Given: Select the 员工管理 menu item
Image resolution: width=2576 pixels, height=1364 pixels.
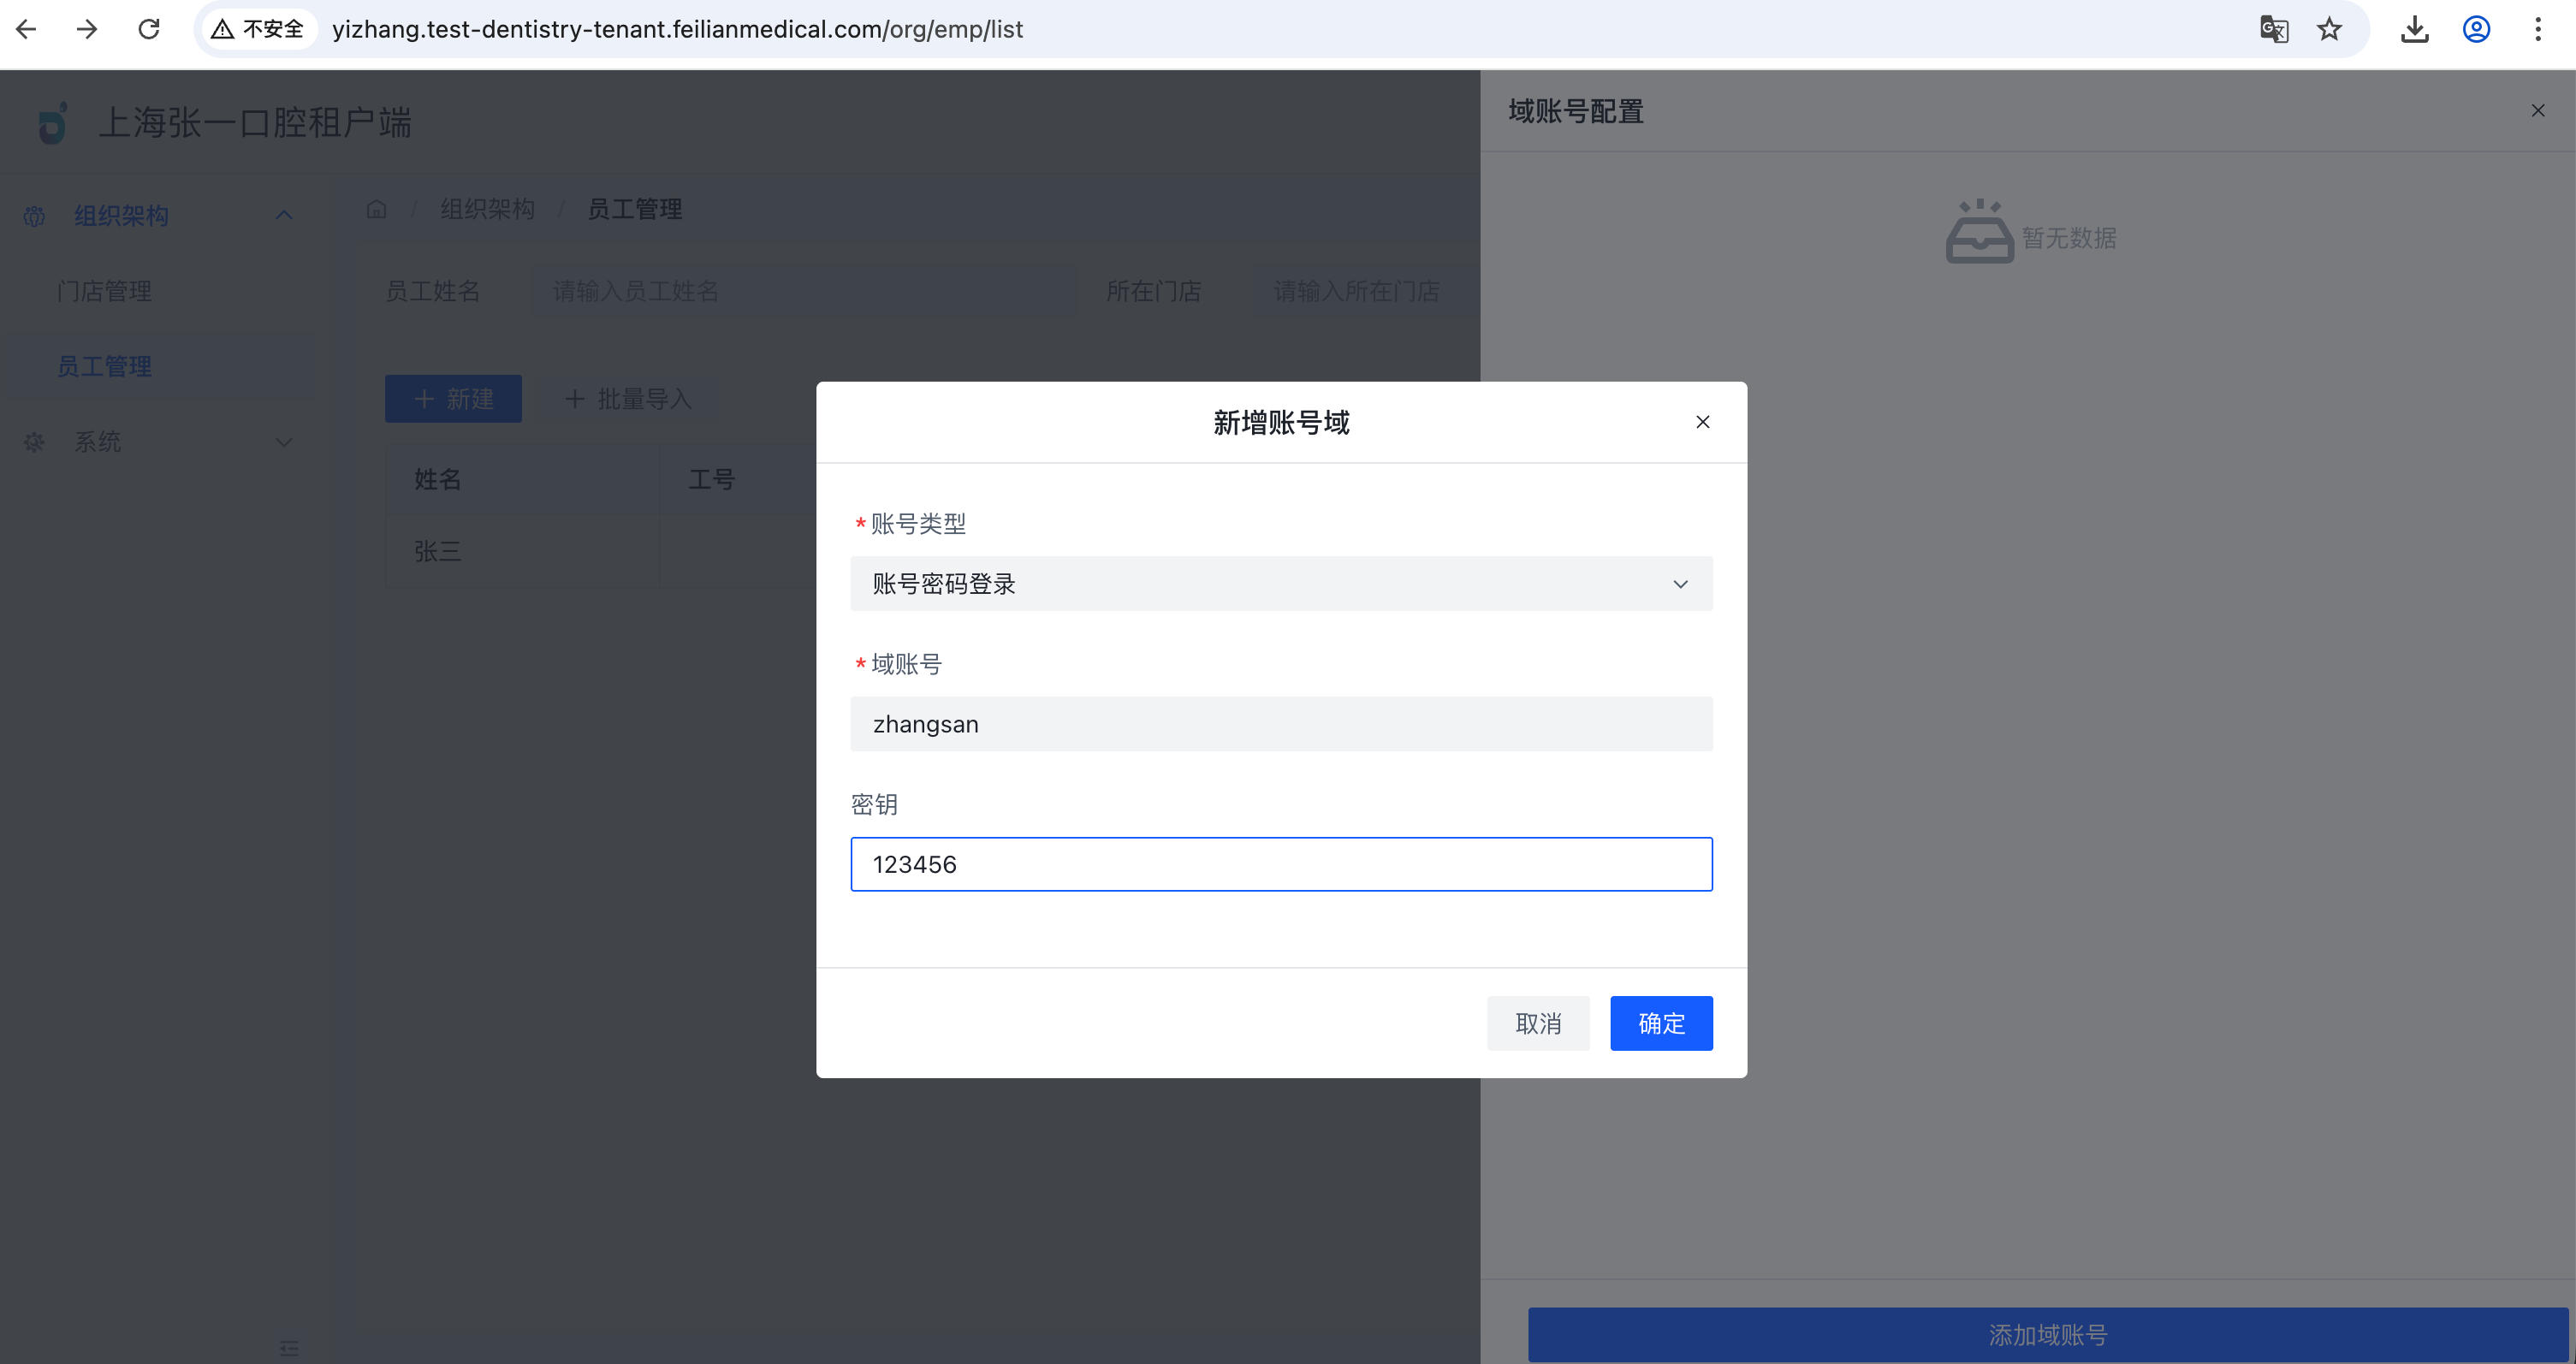Looking at the screenshot, I should [158, 366].
